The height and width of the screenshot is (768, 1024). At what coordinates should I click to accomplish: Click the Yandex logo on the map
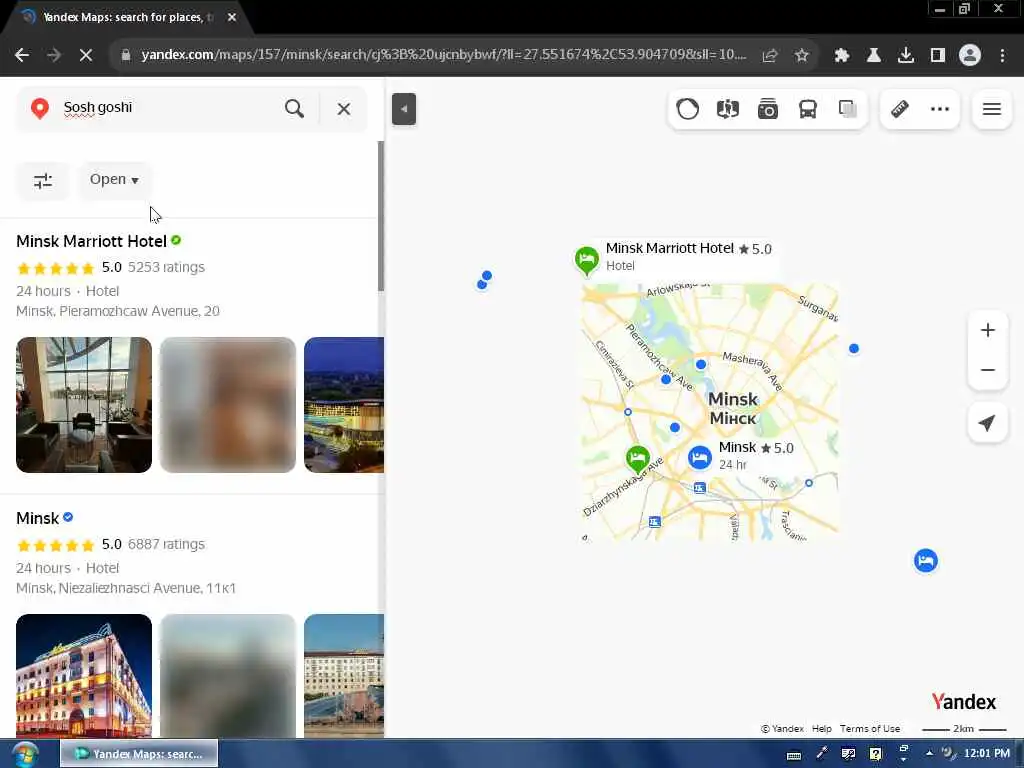964,702
